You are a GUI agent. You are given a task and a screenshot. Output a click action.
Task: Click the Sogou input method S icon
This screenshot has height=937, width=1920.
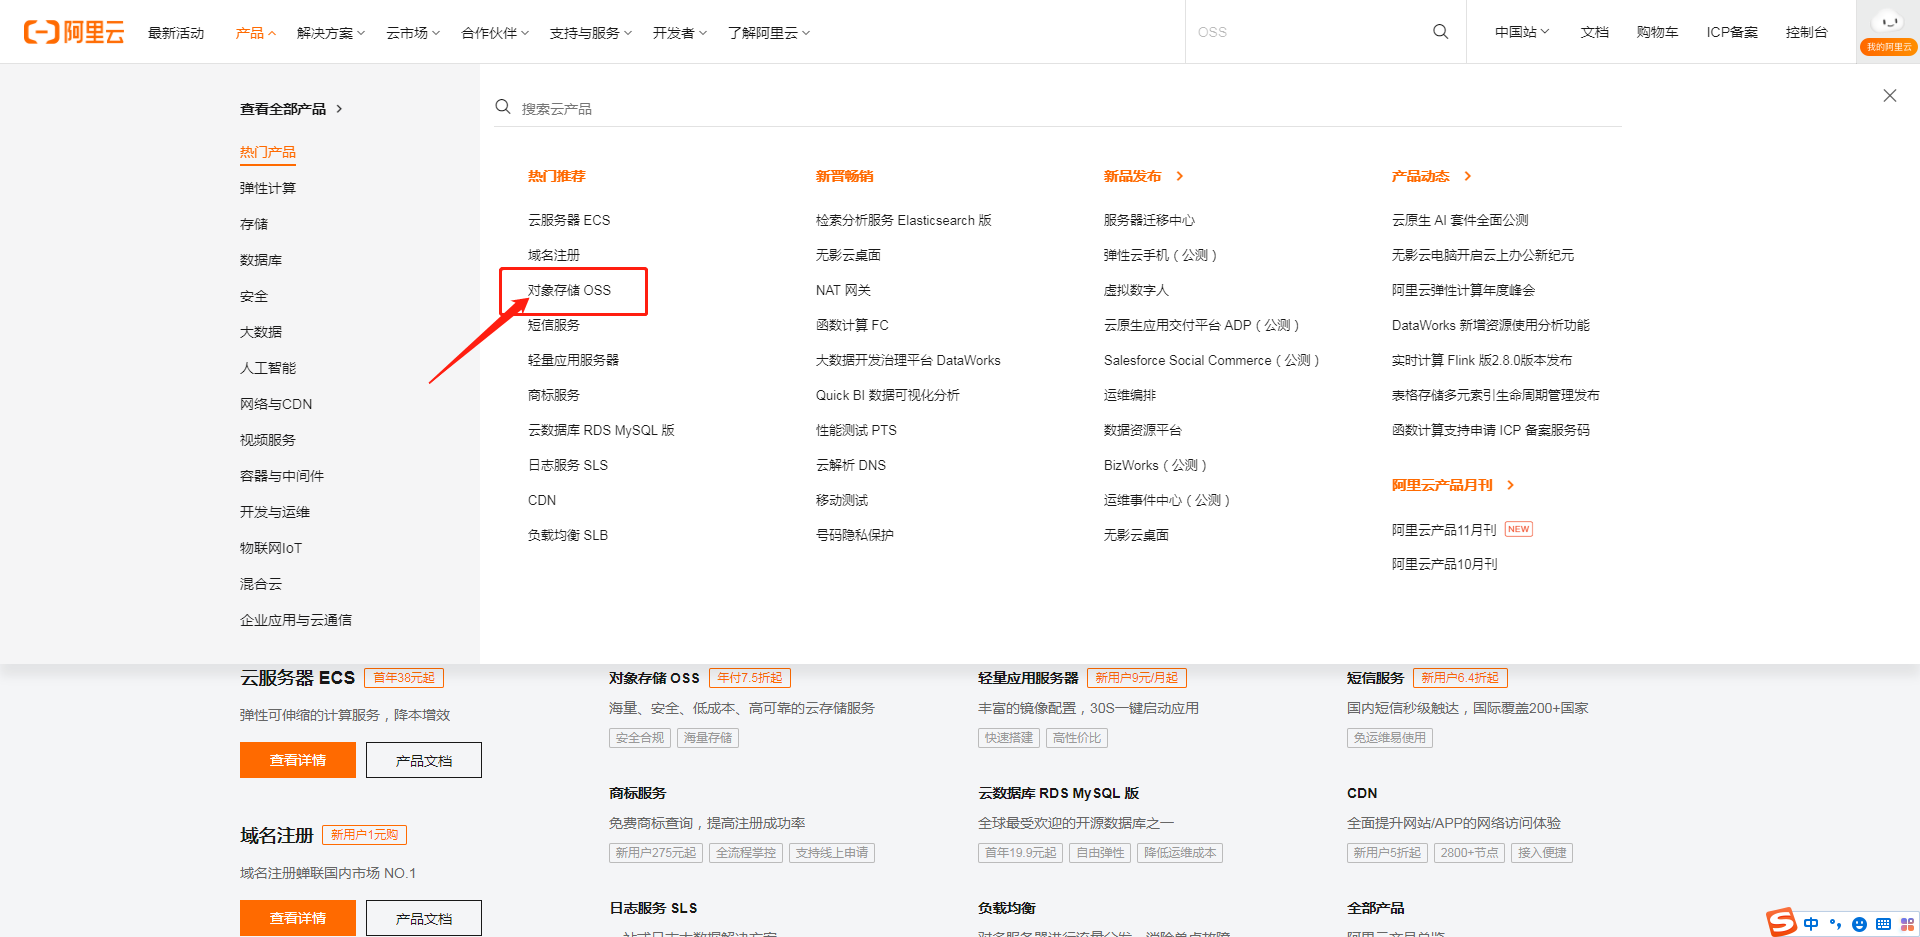tap(1781, 922)
